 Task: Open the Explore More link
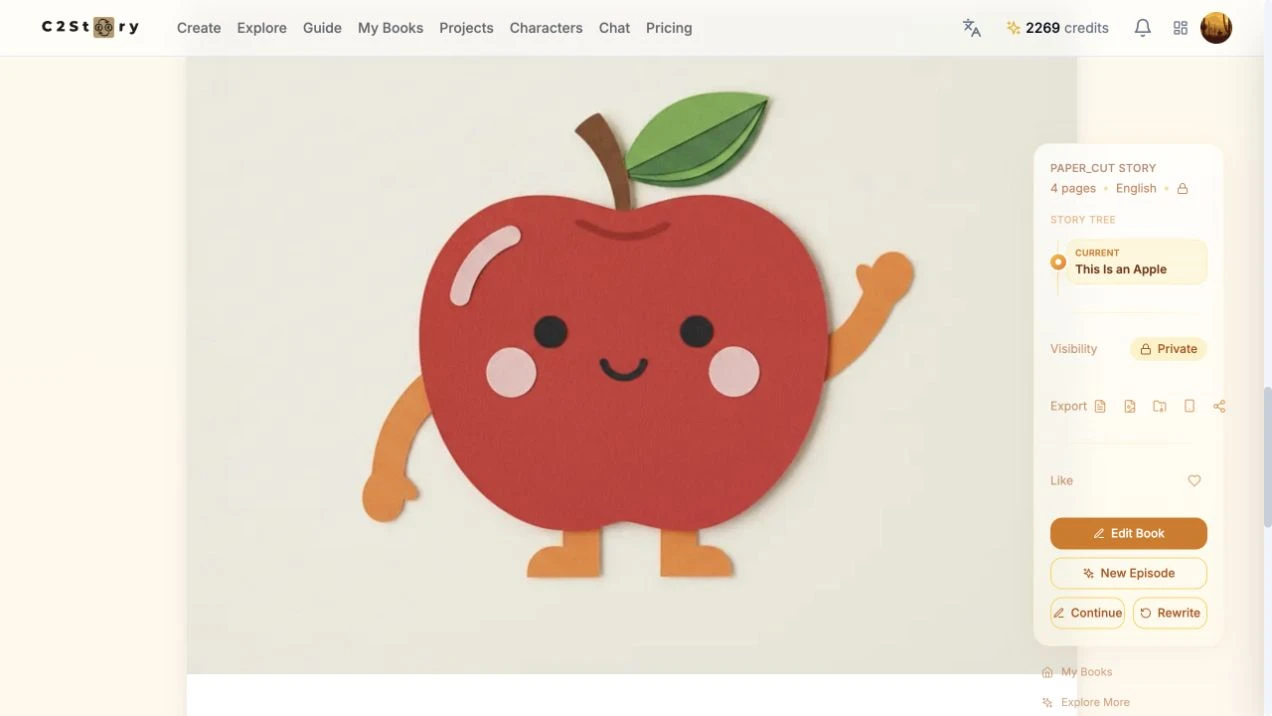(x=1085, y=702)
